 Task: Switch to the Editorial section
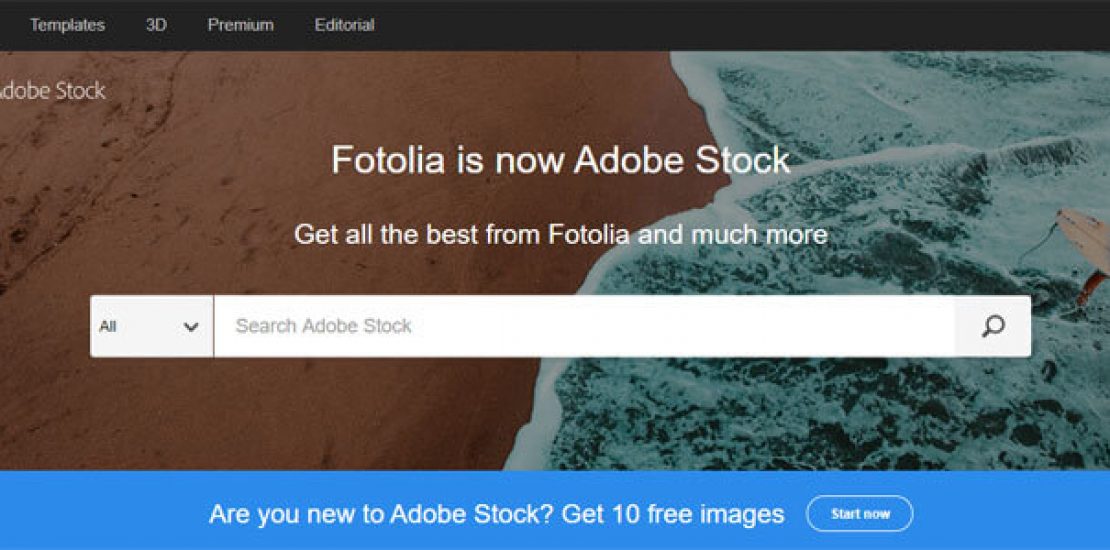344,25
